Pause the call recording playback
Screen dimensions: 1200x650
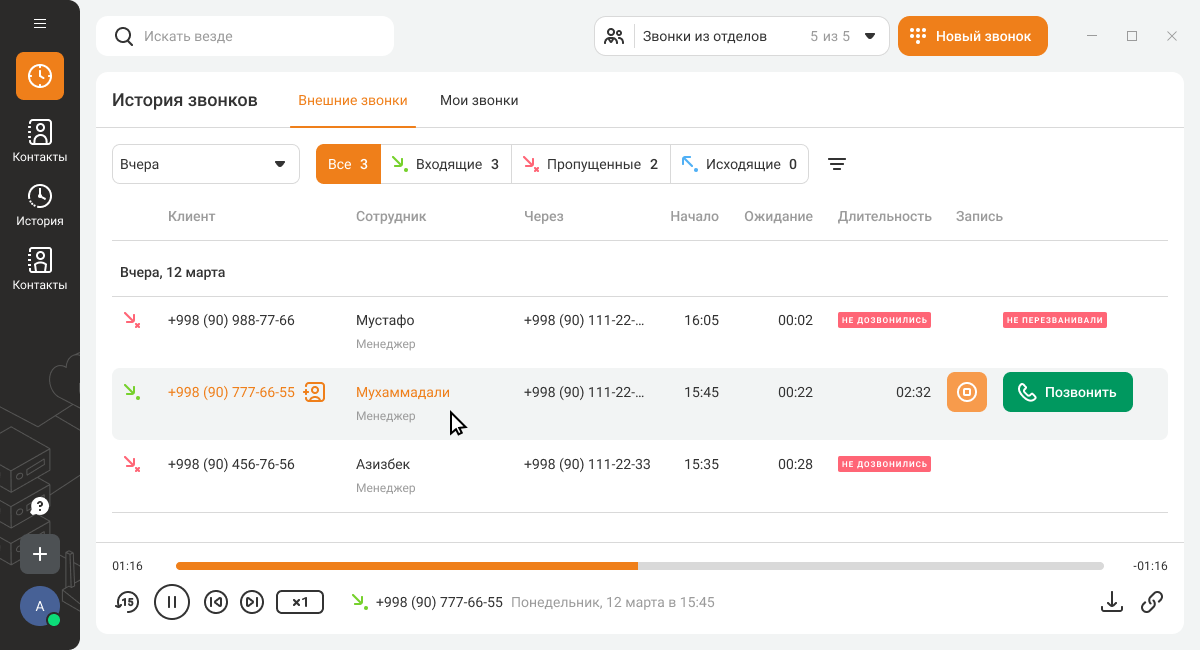172,602
